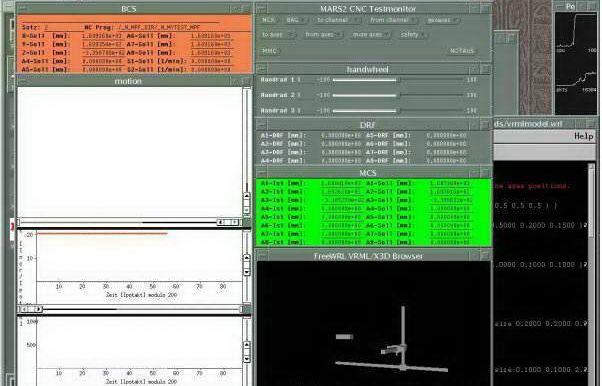The width and height of the screenshot is (602, 386).
Task: Click the vertical scrollbar of the vrmlmodel.wrl text window
Action: coord(591,273)
